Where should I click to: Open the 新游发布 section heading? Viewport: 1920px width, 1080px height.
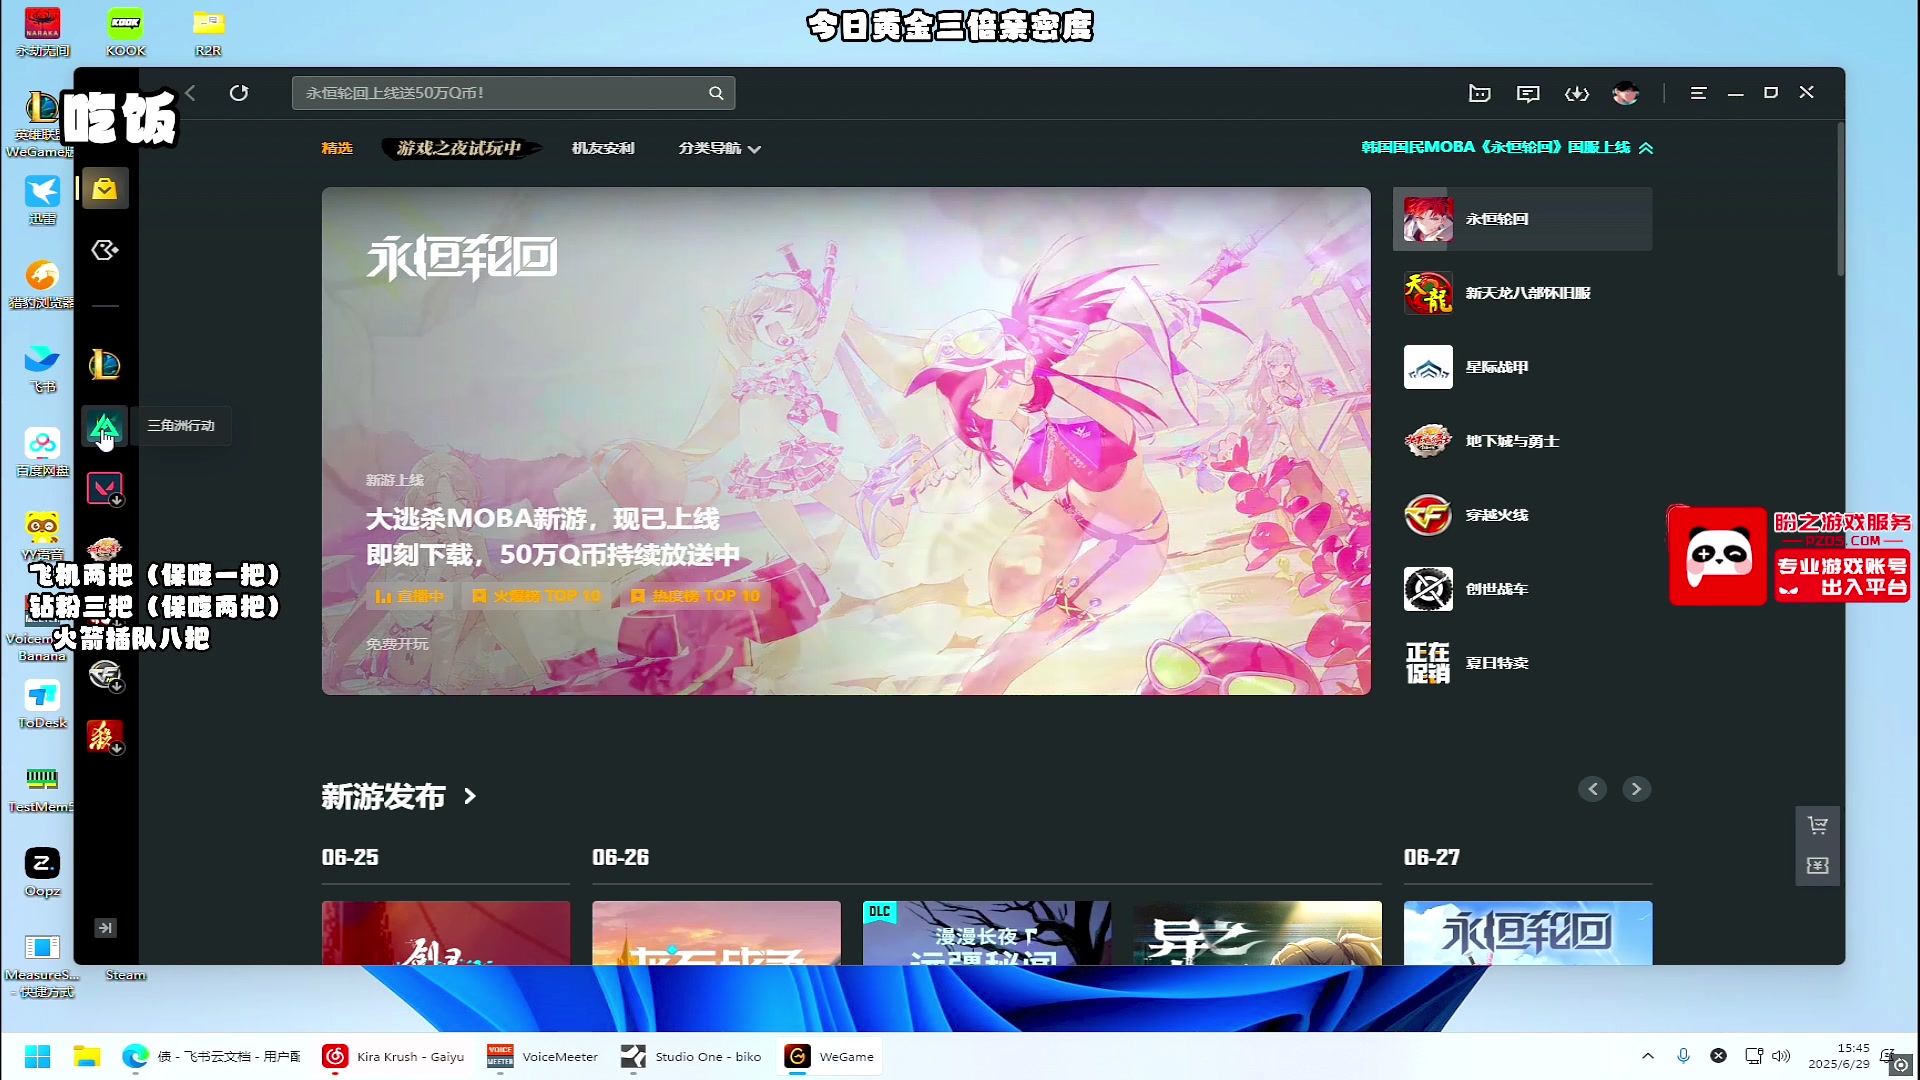tap(399, 796)
